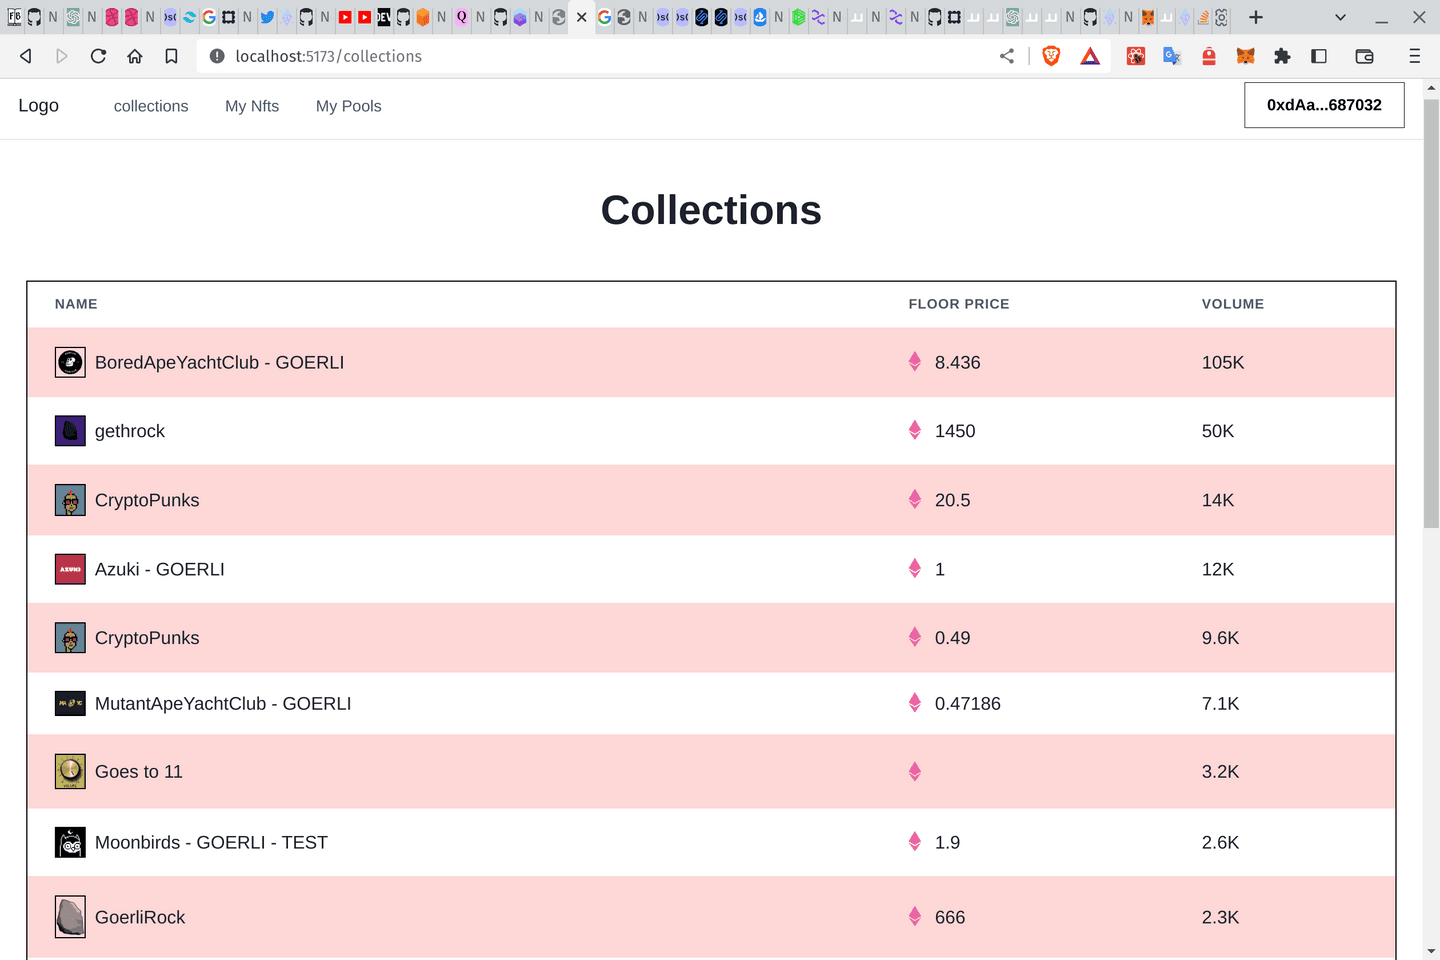This screenshot has width=1440, height=960.
Task: Click the scrollbar down arrow
Action: click(x=1431, y=951)
